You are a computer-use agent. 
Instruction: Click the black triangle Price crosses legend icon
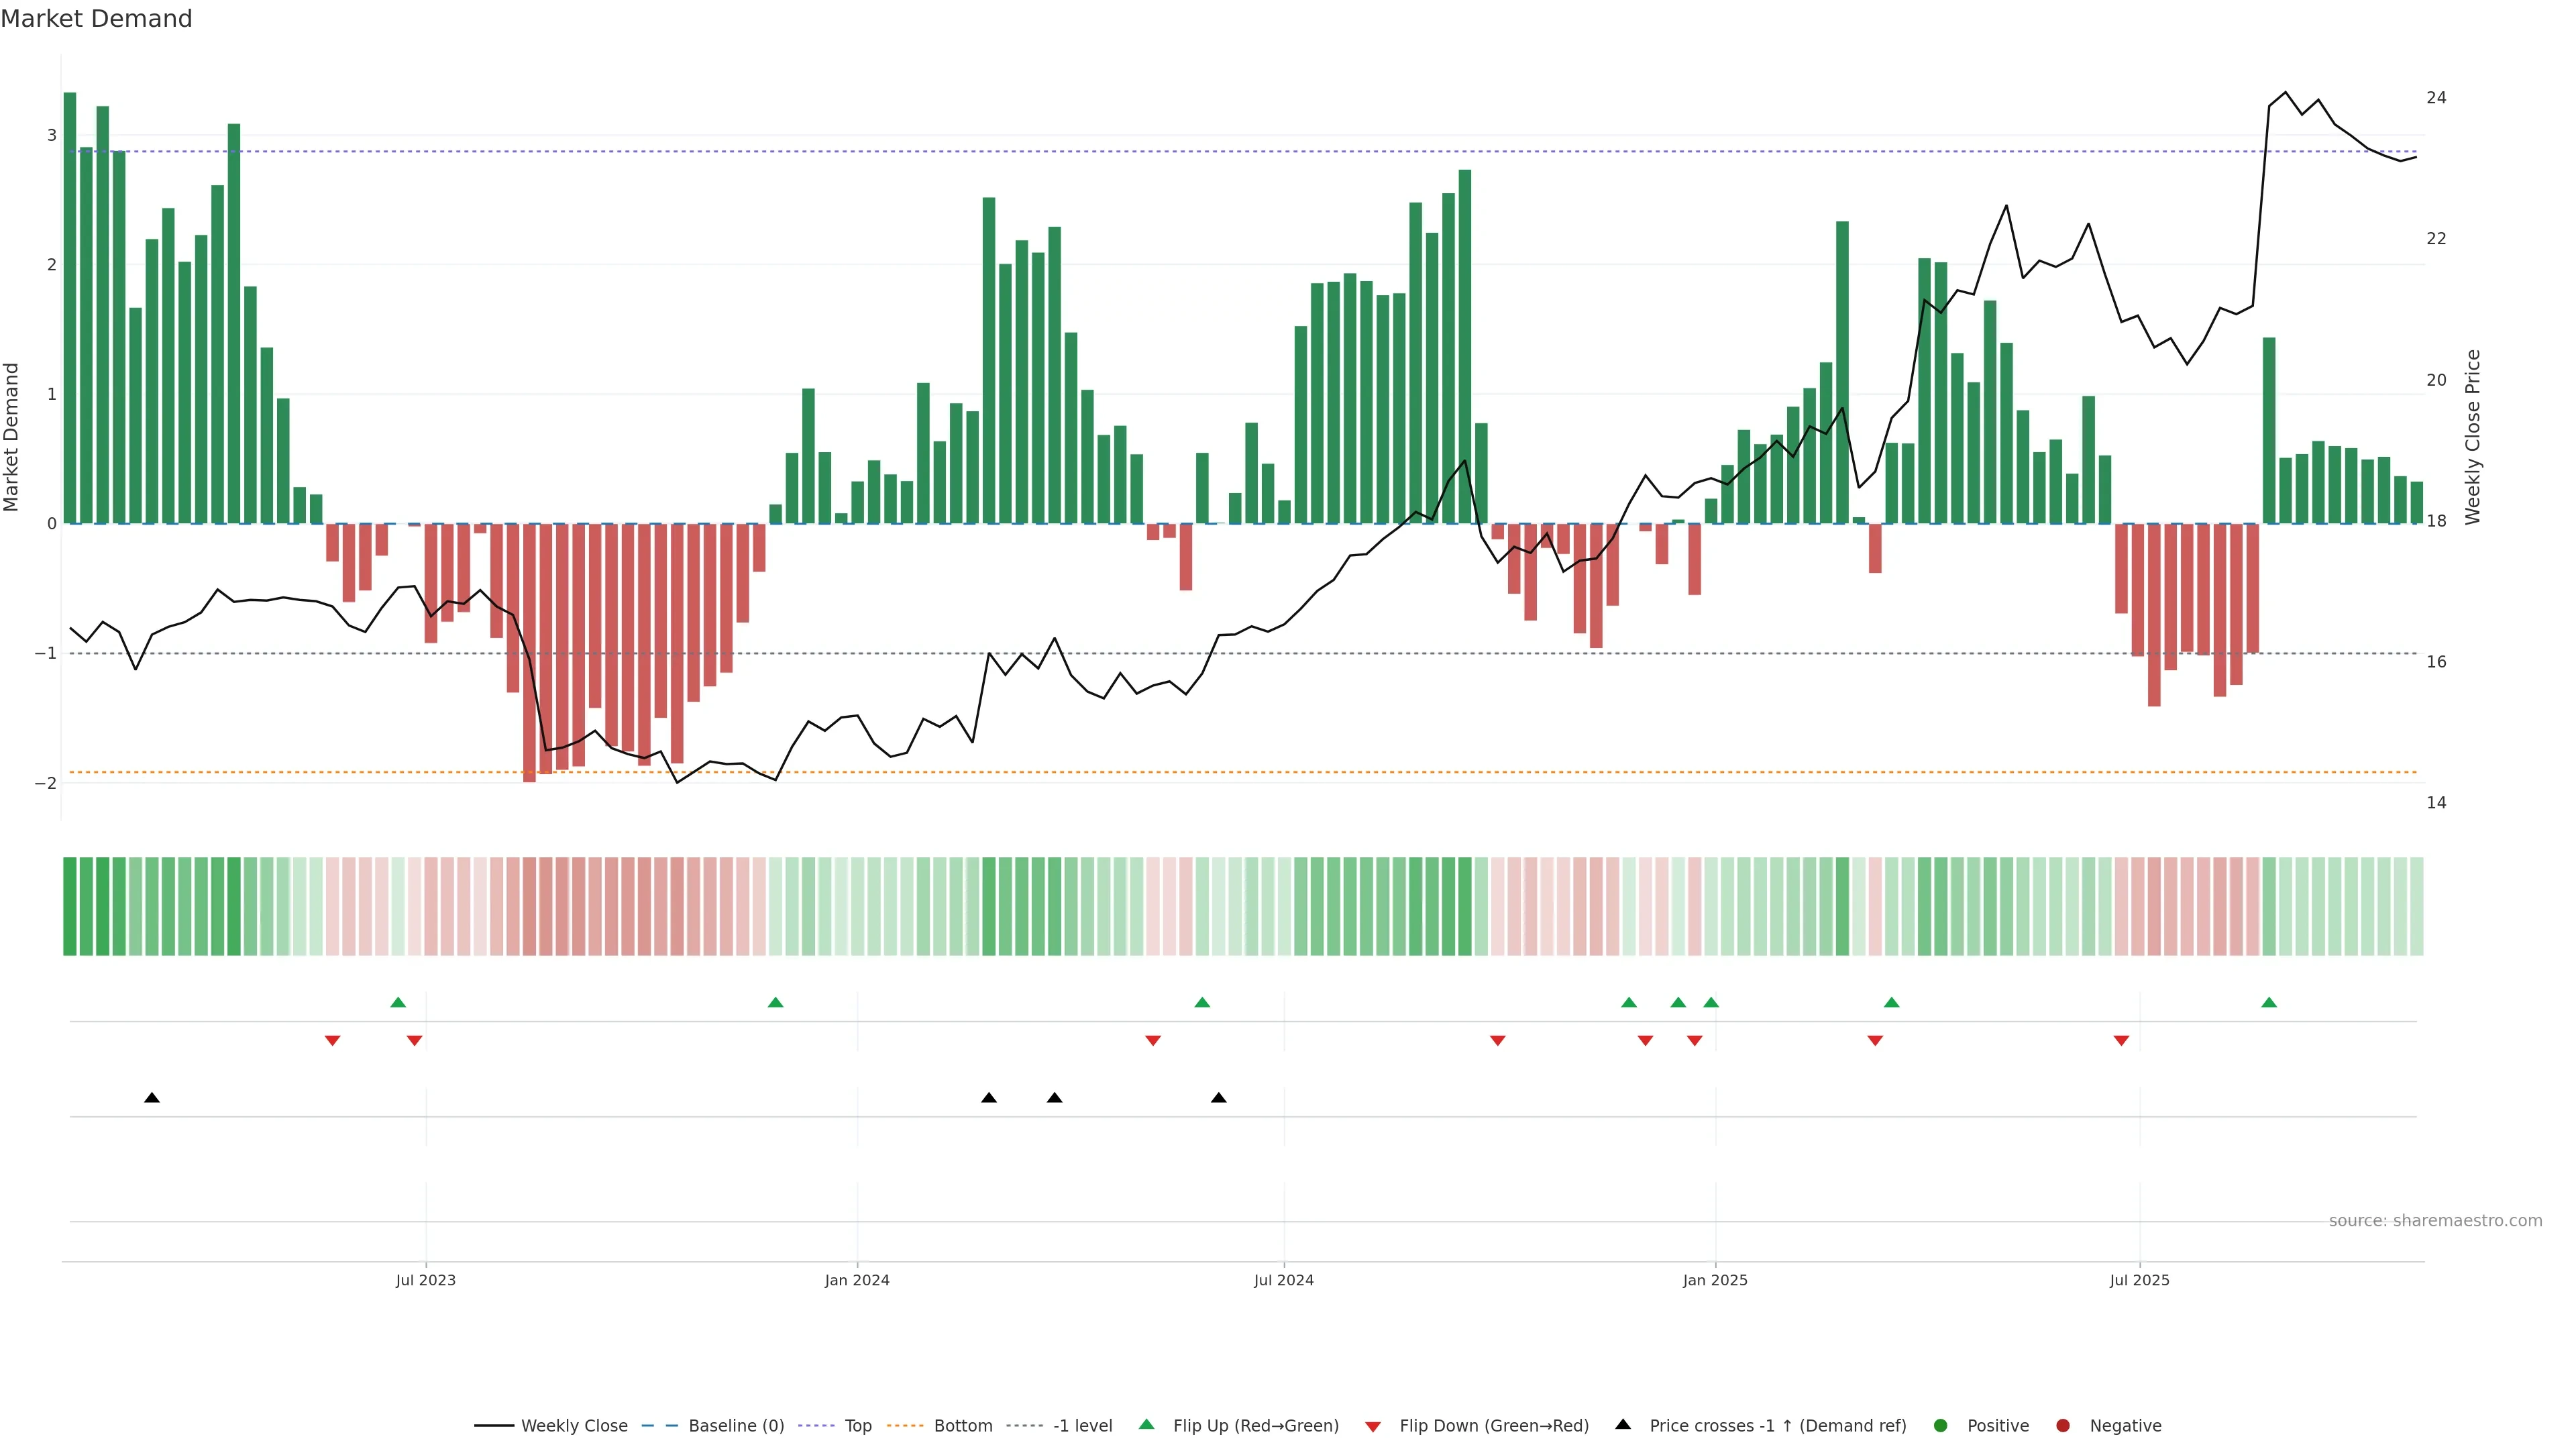1623,1424
